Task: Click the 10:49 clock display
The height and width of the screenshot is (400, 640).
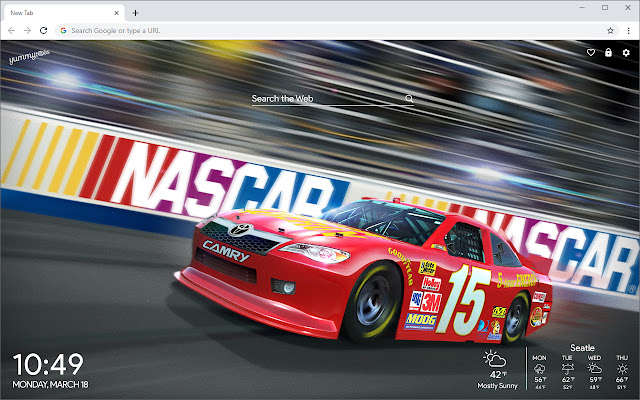Action: 48,364
